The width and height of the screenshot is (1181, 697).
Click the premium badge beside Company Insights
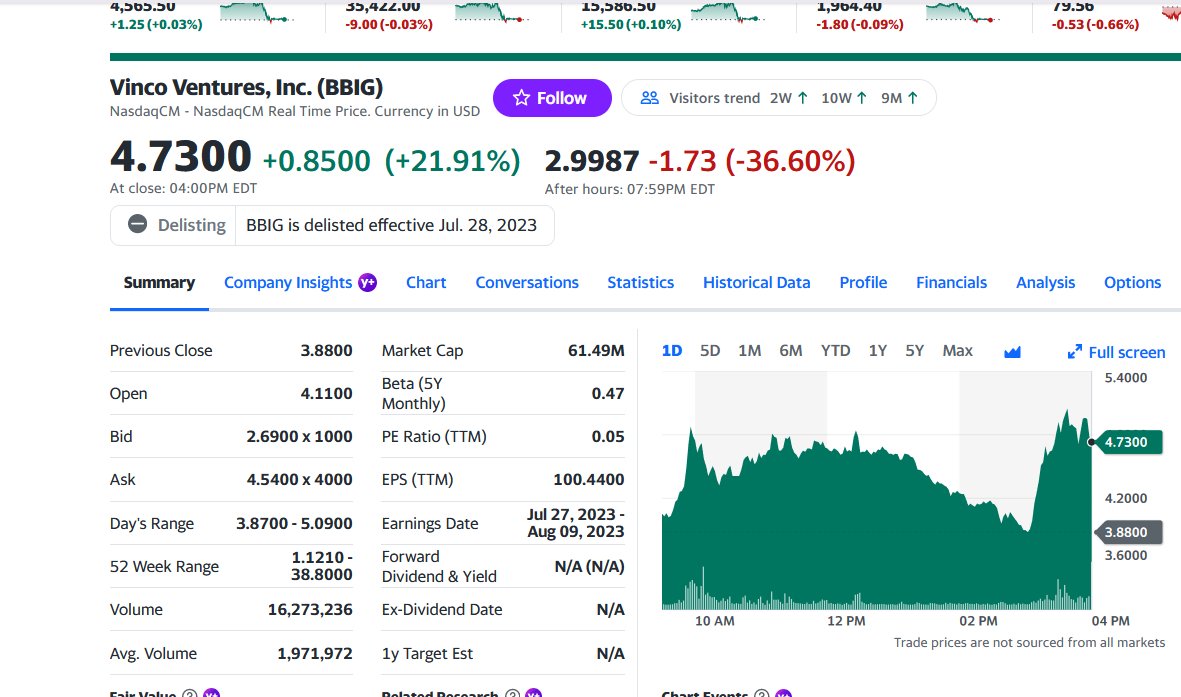(x=368, y=283)
